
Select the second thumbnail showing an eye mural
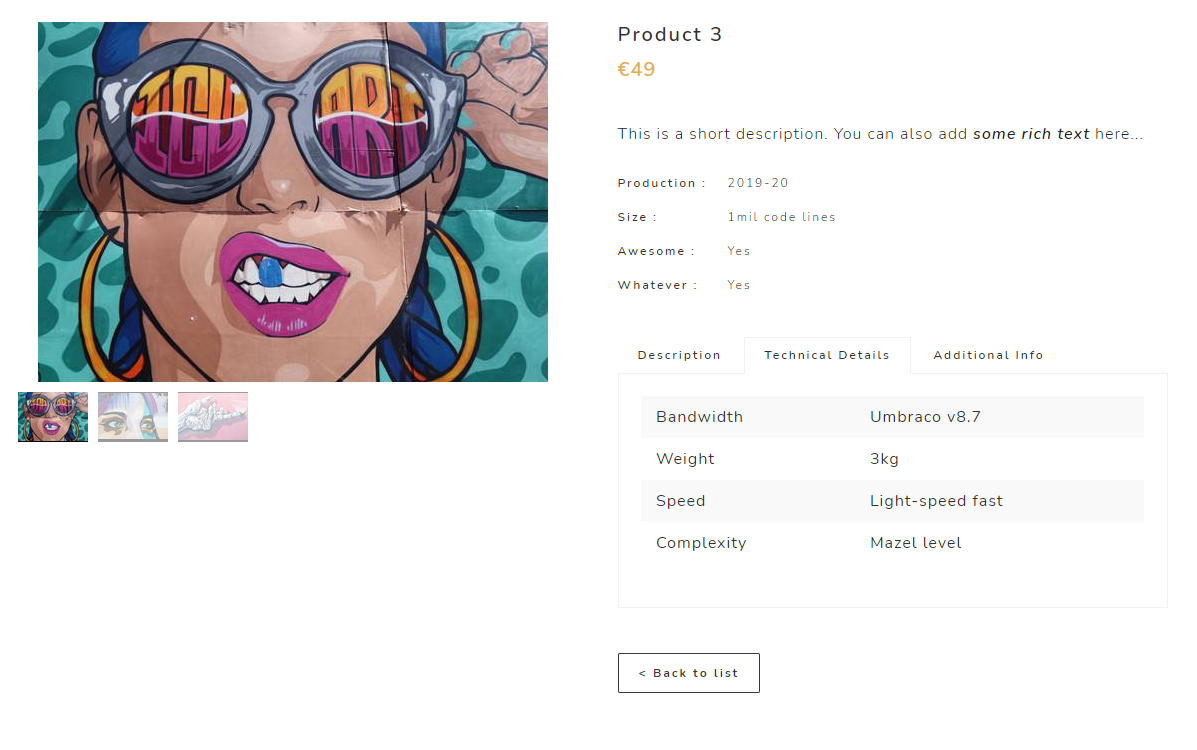[x=133, y=417]
